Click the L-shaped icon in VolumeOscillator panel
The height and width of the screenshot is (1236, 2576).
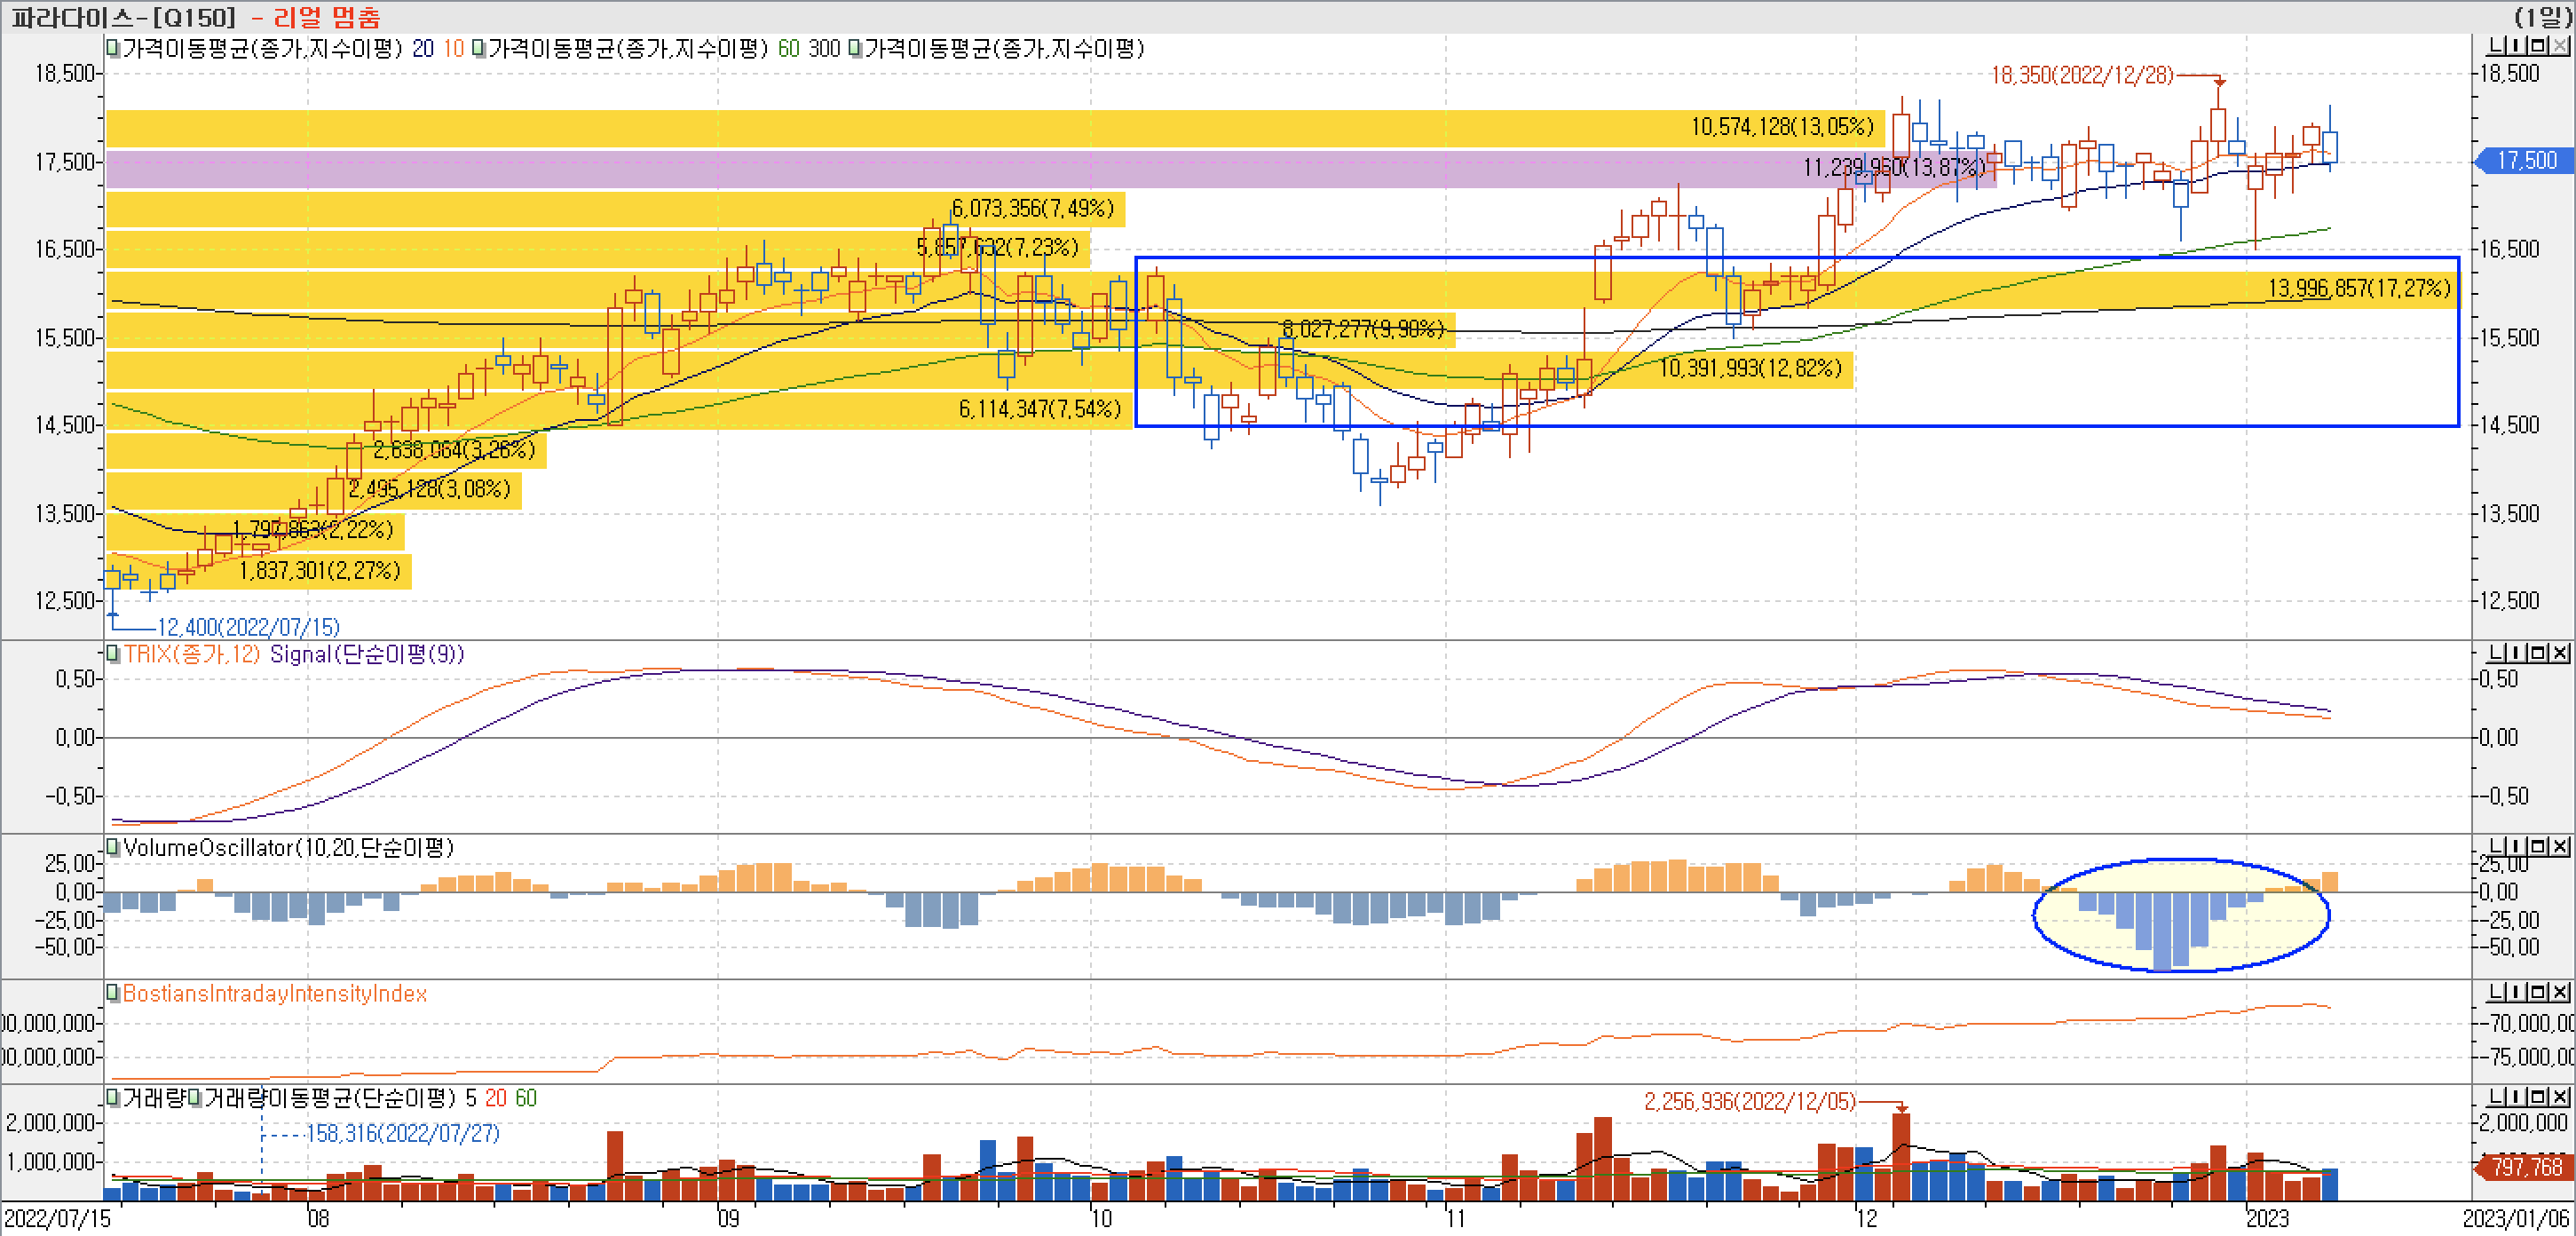pyautogui.click(x=2497, y=847)
